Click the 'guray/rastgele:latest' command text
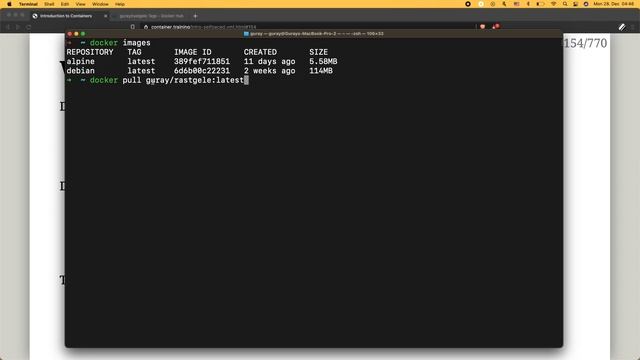The height and width of the screenshot is (360, 640). tap(195, 80)
